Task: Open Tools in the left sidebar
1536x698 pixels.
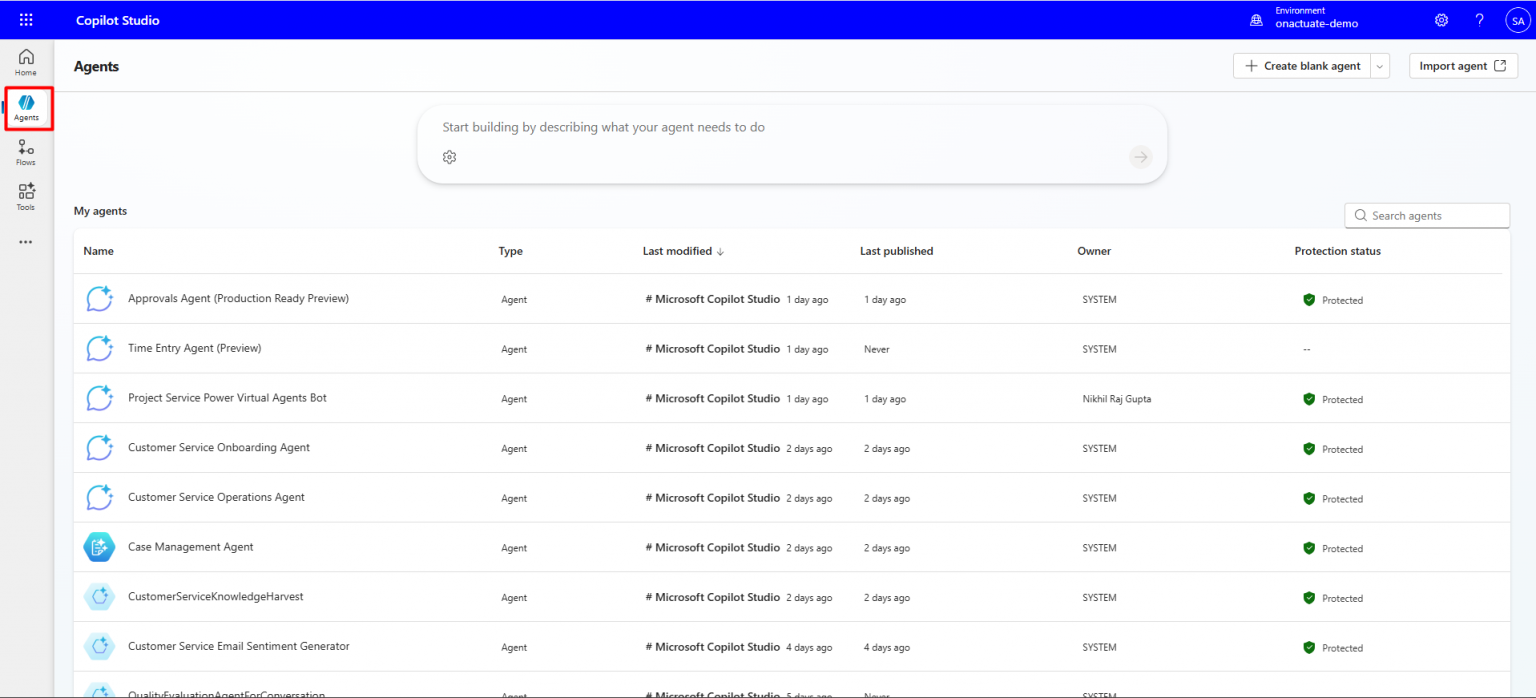Action: click(x=26, y=197)
